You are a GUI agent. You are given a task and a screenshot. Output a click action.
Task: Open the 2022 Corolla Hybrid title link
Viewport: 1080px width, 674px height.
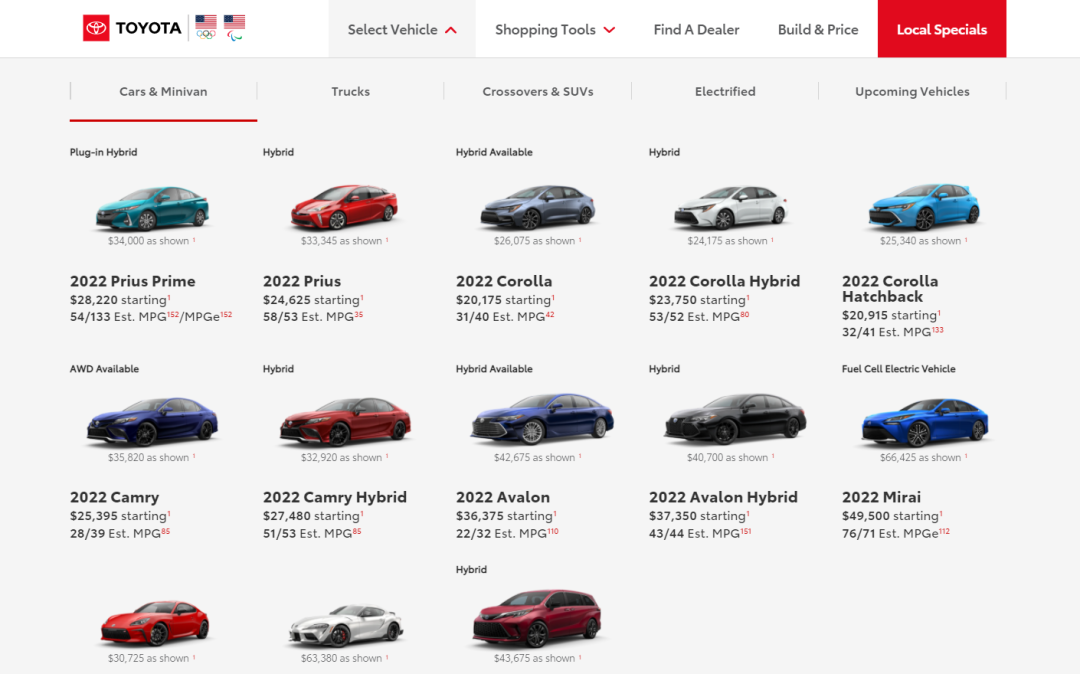coord(724,281)
